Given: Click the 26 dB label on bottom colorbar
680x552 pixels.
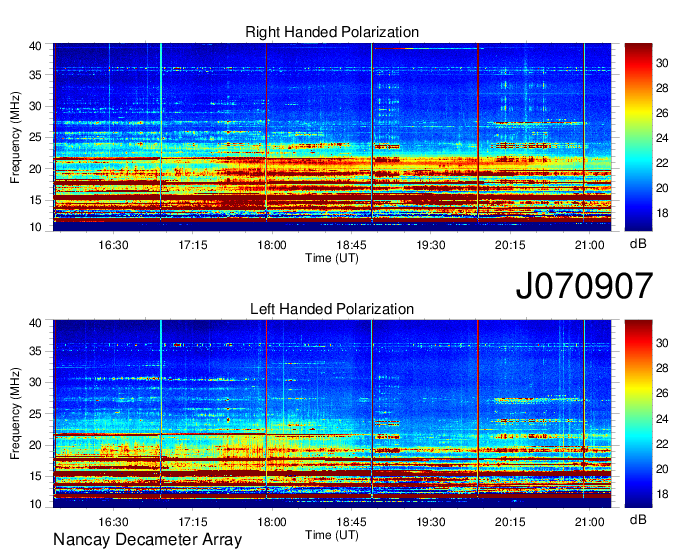Looking at the screenshot, I should click(662, 394).
